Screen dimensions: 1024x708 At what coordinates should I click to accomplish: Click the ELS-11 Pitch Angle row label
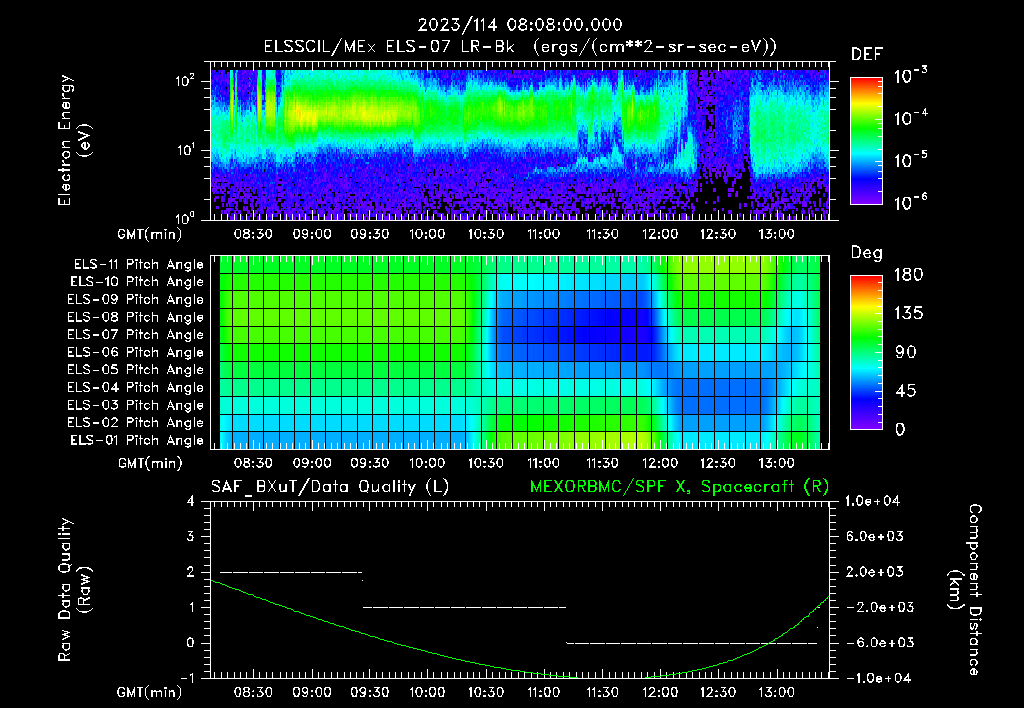pyautogui.click(x=138, y=265)
